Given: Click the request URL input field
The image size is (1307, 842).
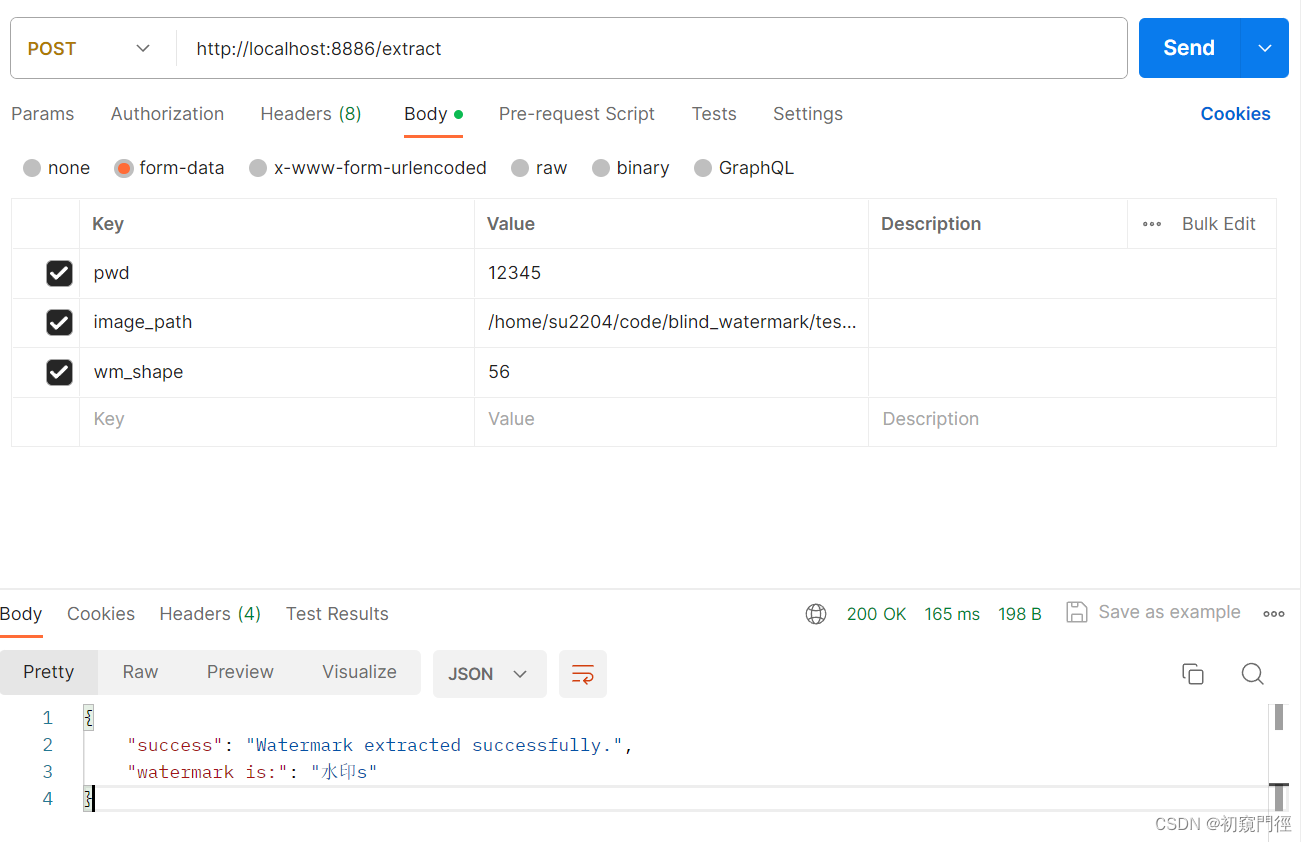Looking at the screenshot, I should point(652,48).
